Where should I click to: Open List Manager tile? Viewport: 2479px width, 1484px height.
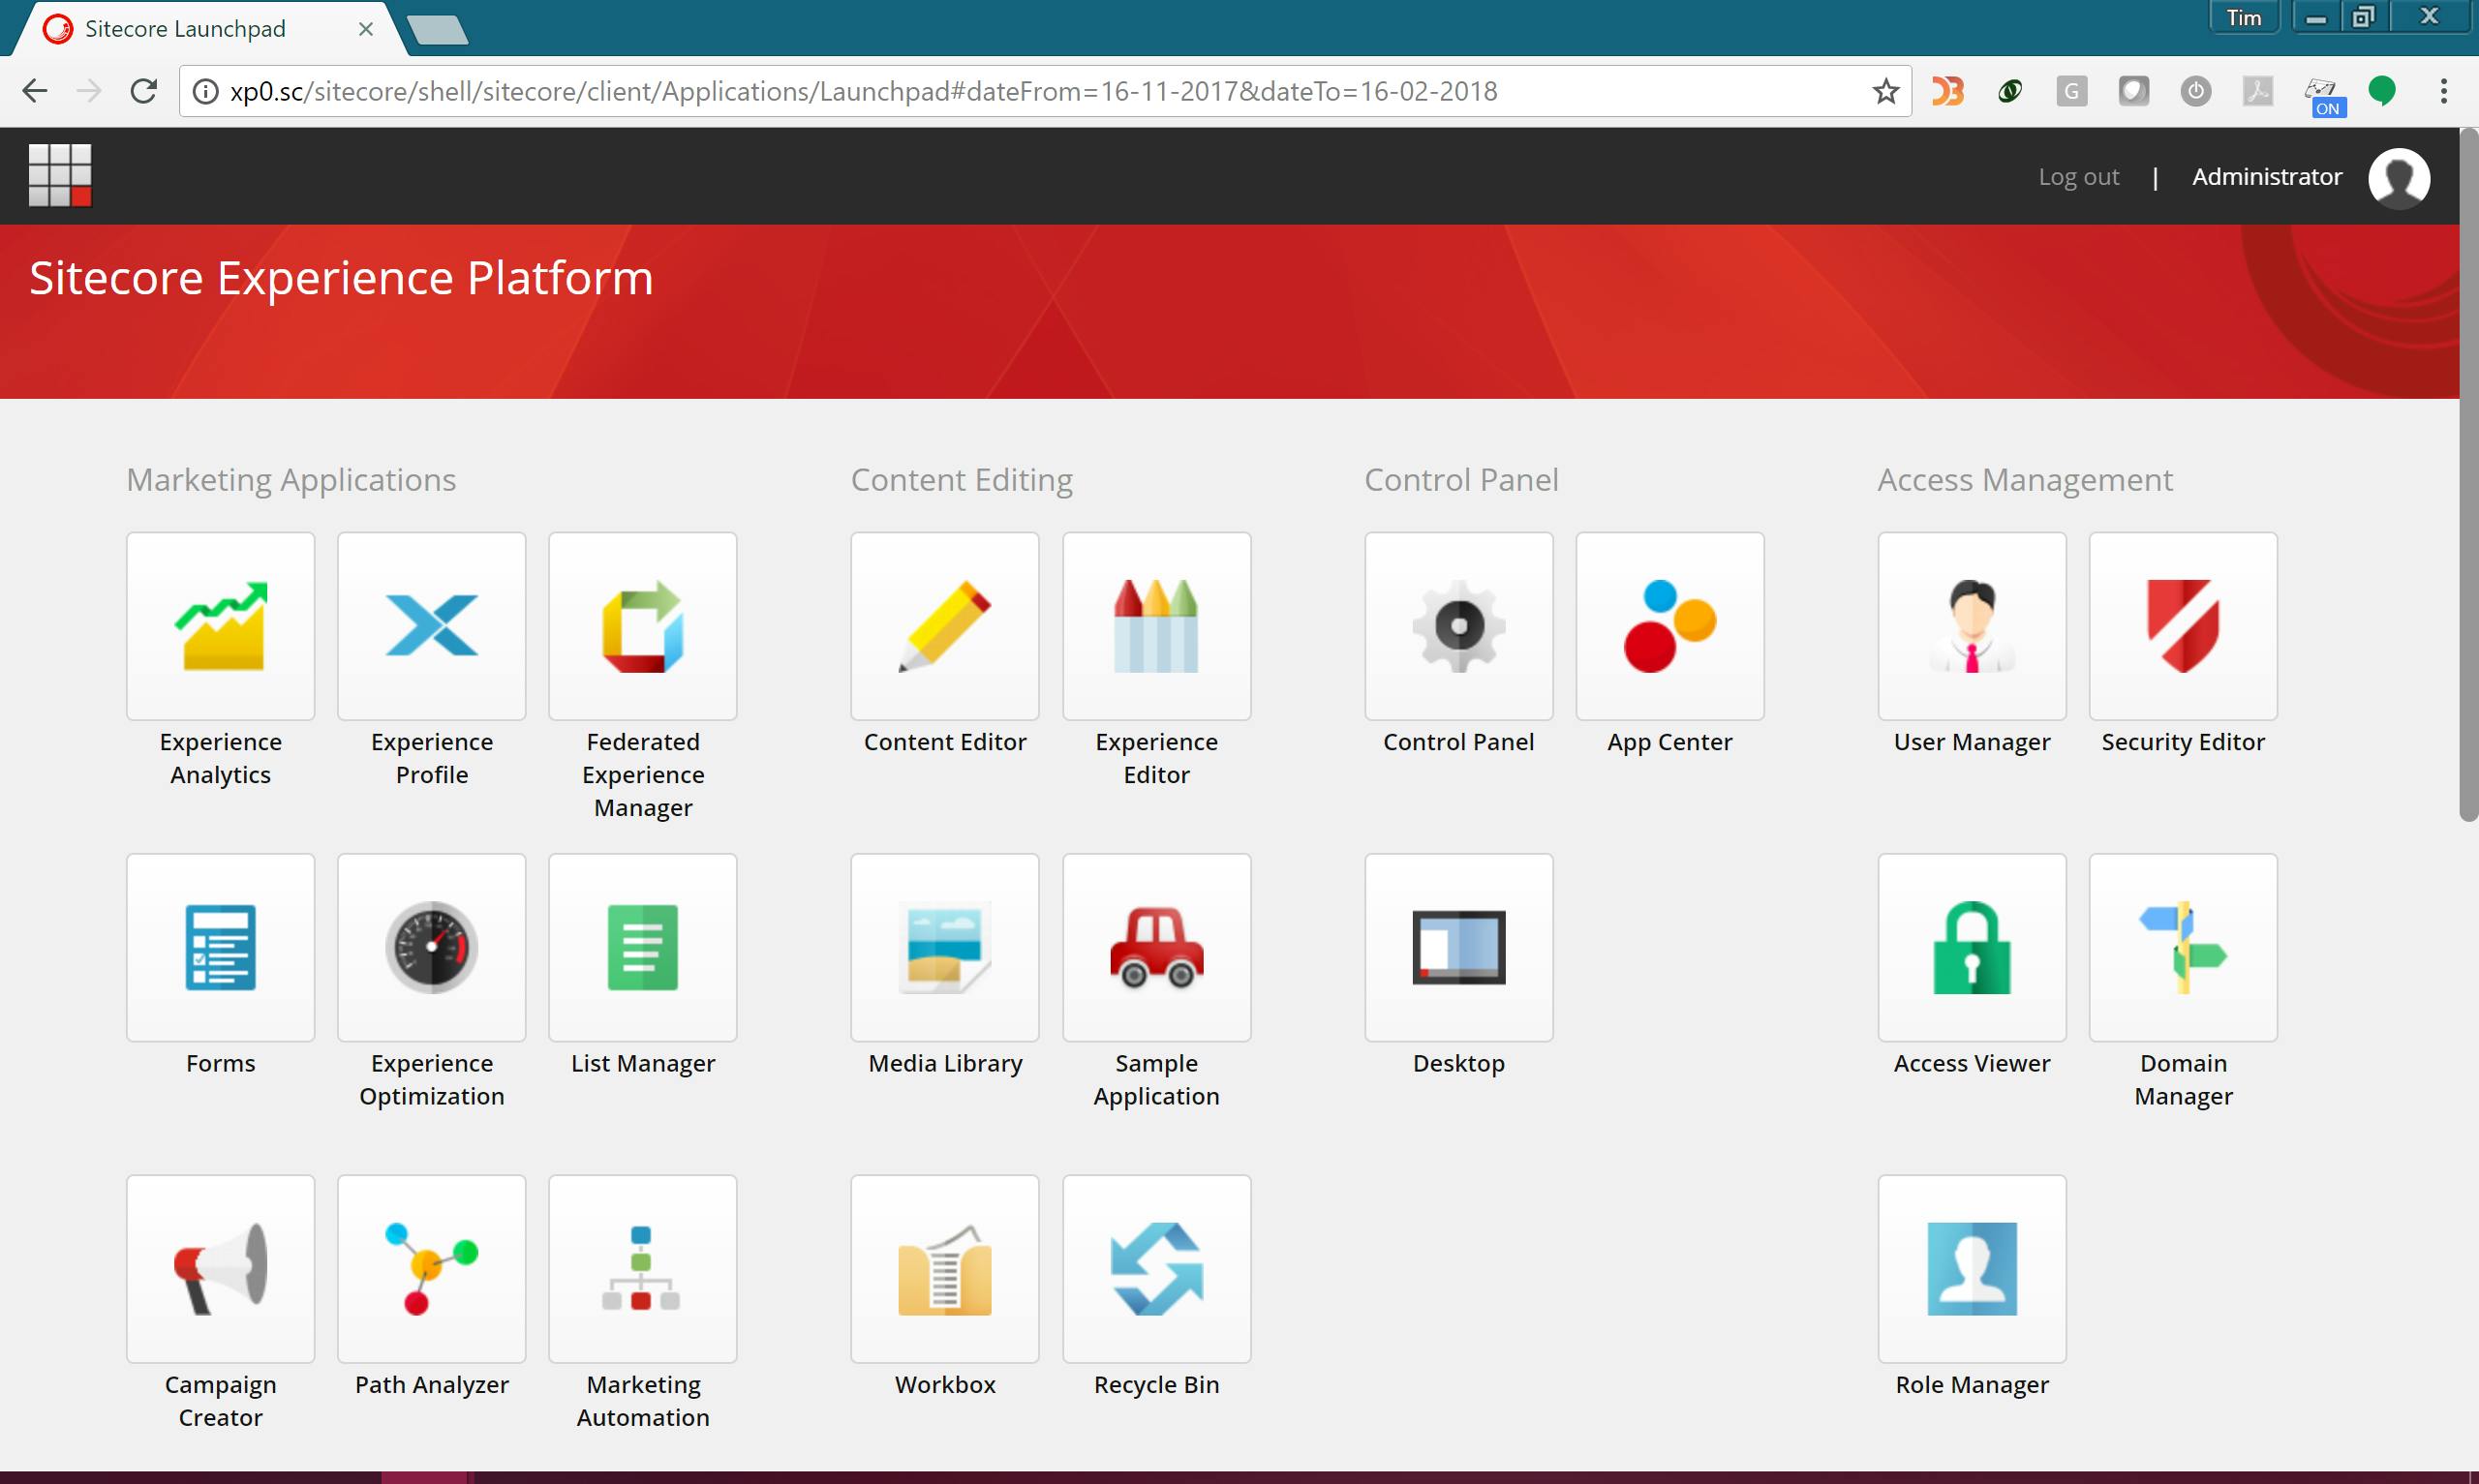[643, 947]
